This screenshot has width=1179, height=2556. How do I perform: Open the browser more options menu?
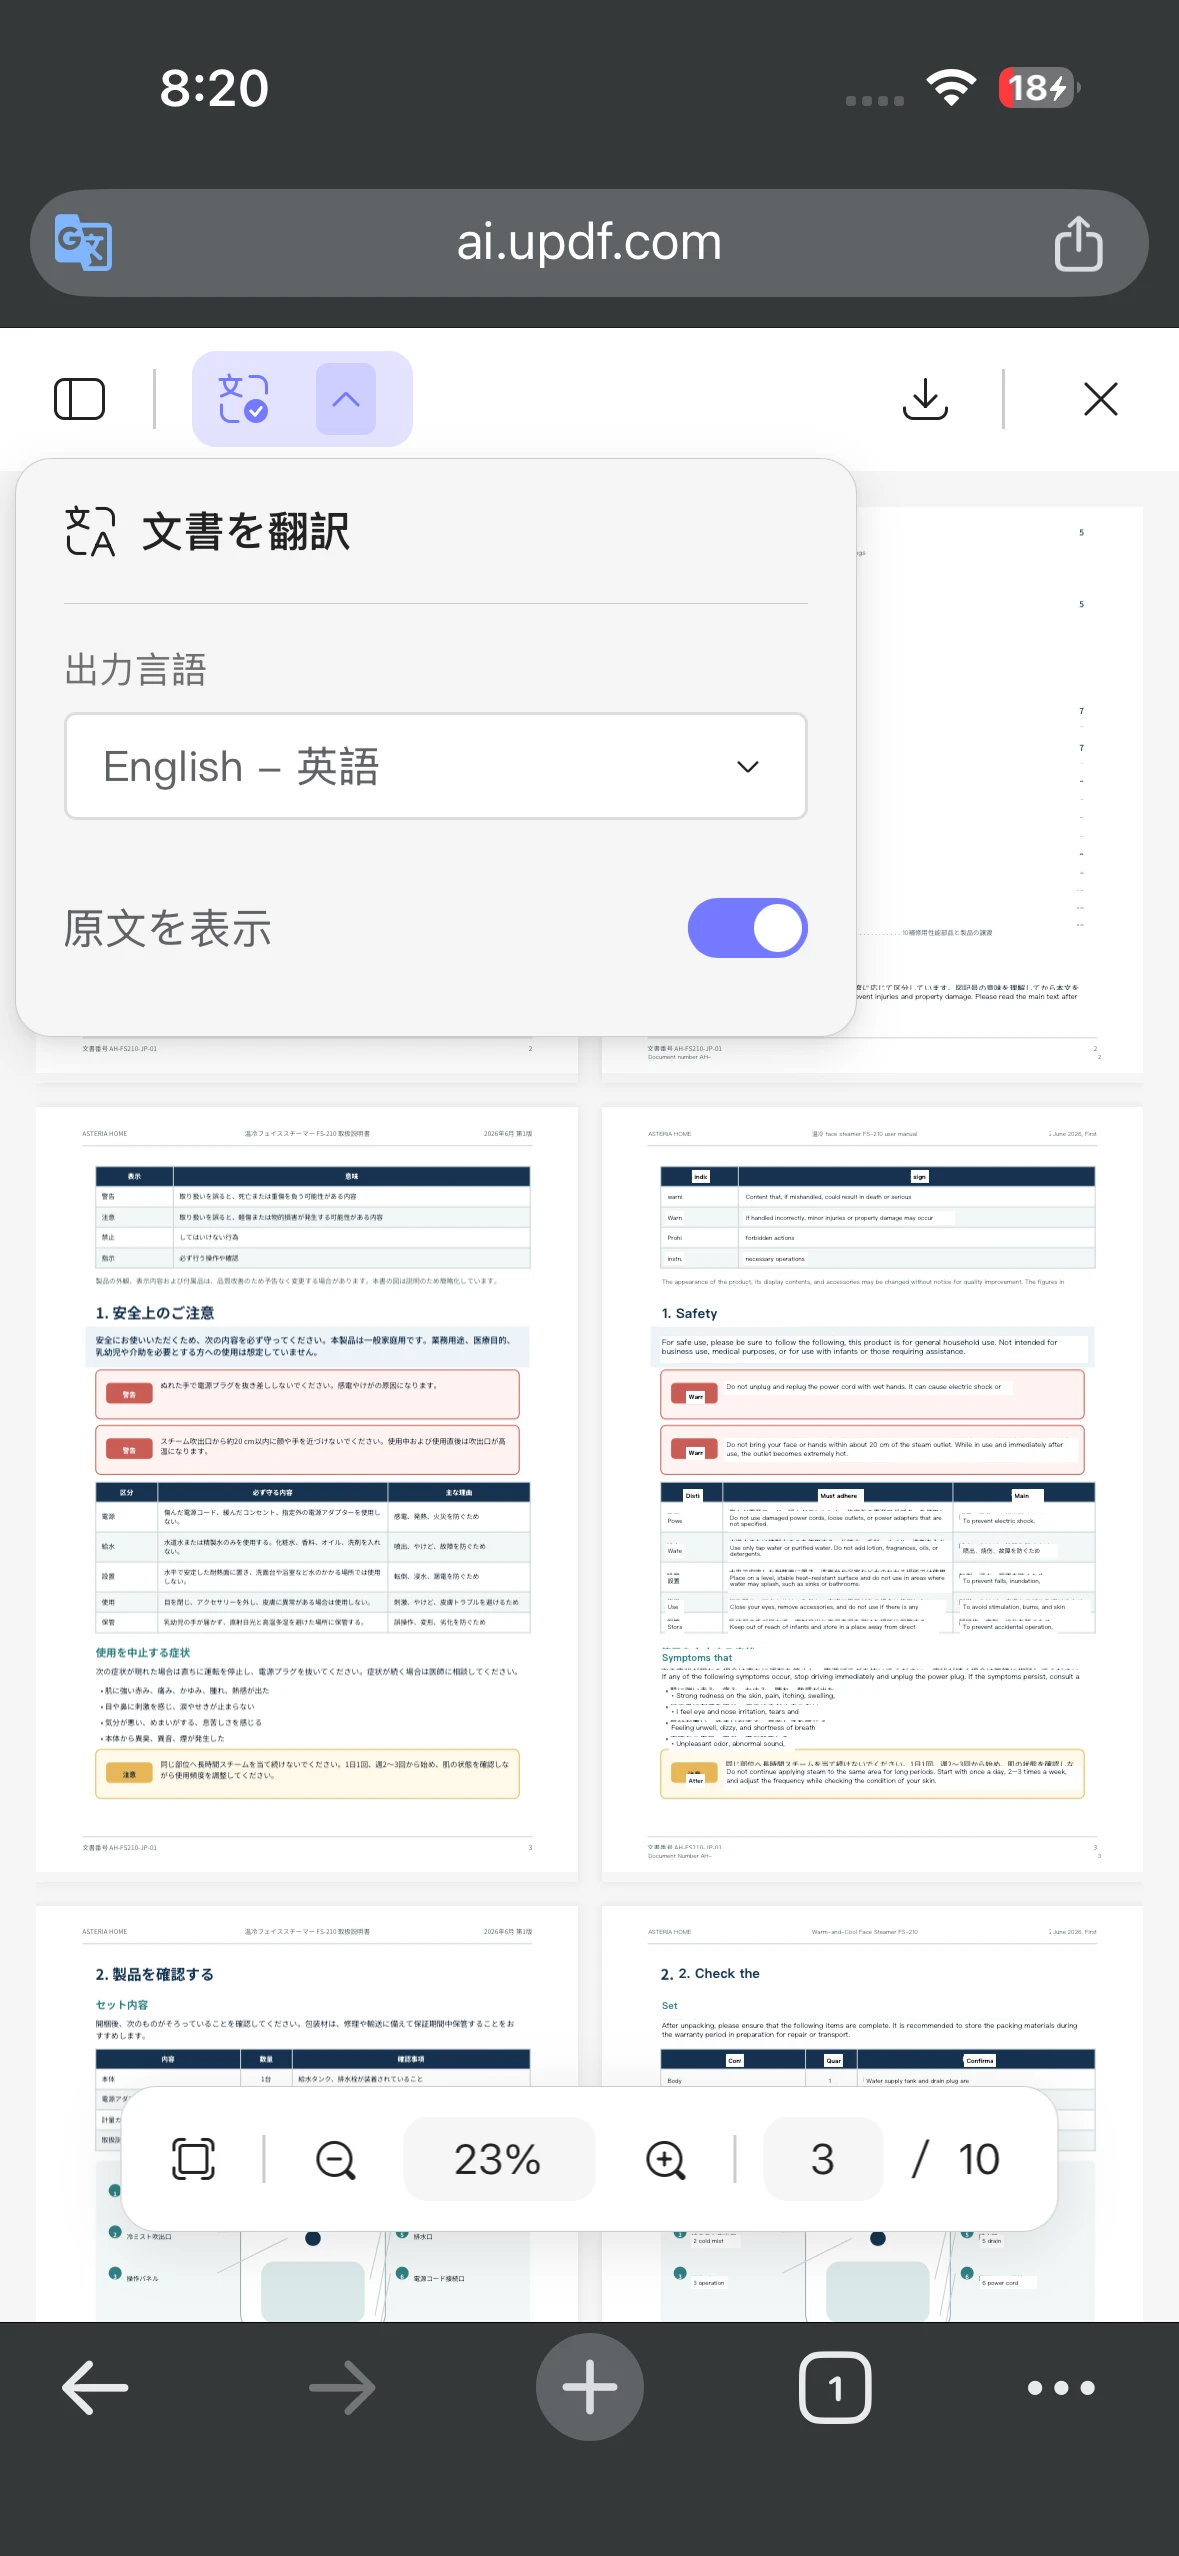point(1061,2388)
